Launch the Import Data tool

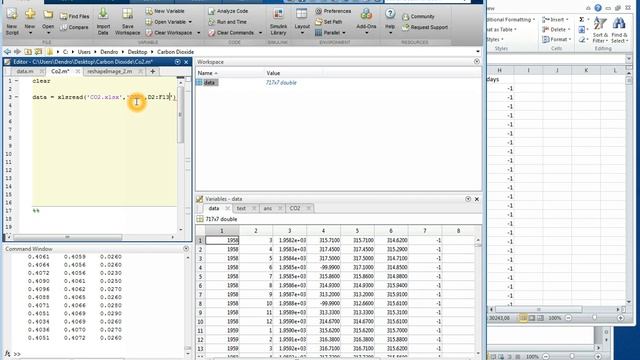103,21
